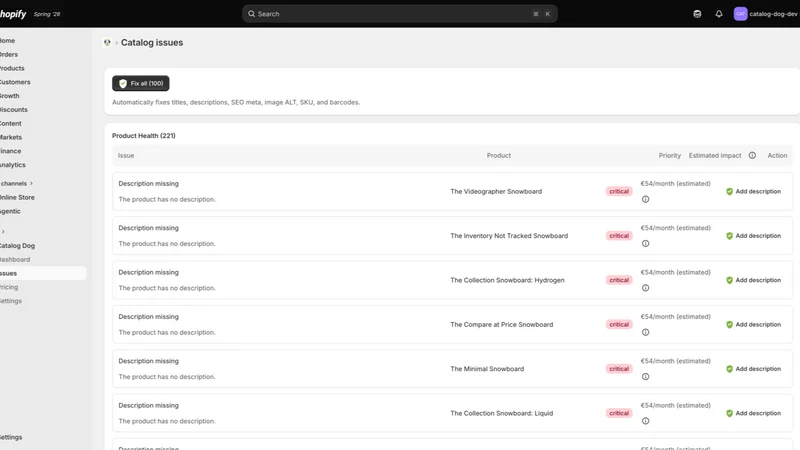Click critical badge in Videographer Snowboard row
Image resolution: width=800 pixels, height=450 pixels.
619,191
